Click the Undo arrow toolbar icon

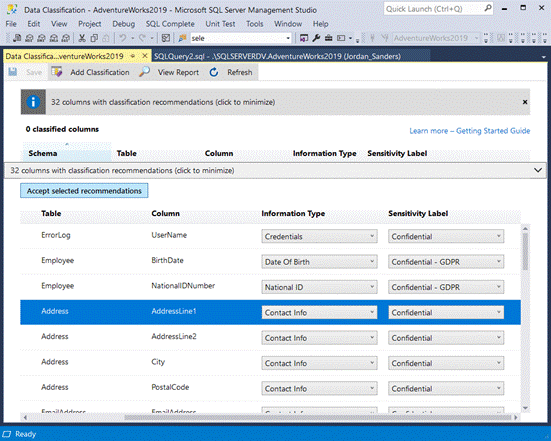point(123,38)
